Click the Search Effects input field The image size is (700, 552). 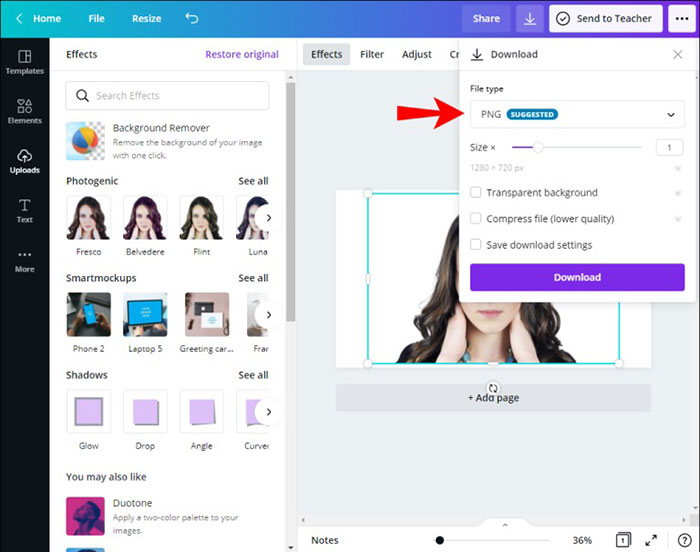(x=167, y=96)
